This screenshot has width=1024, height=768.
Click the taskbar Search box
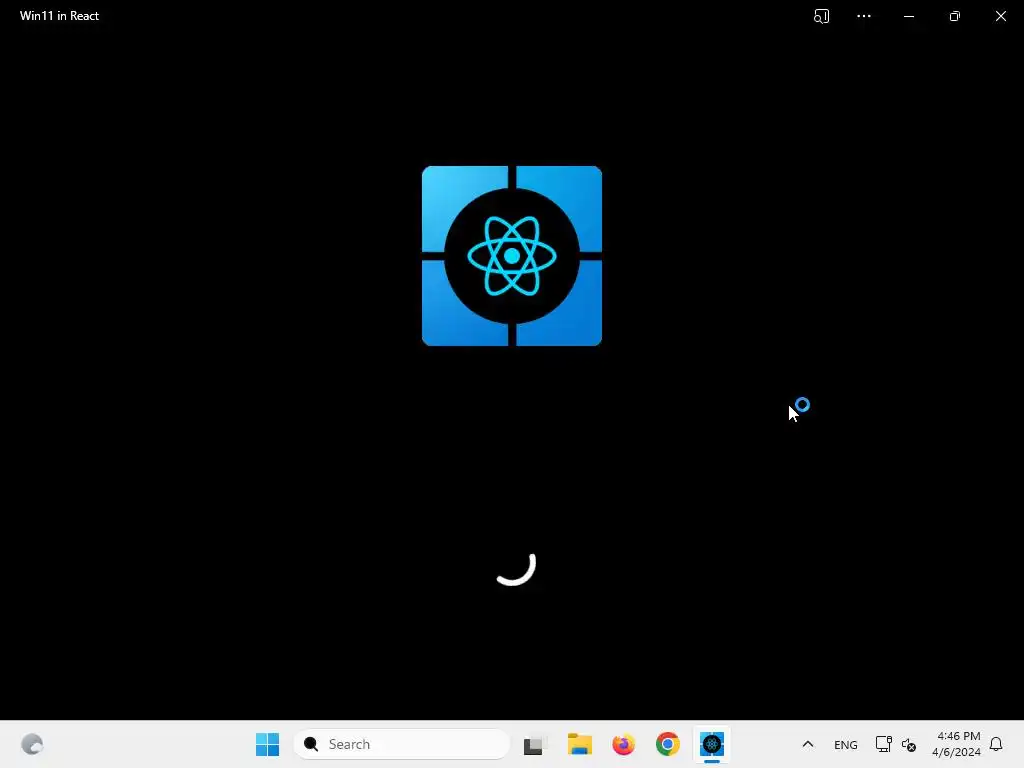pyautogui.click(x=402, y=744)
